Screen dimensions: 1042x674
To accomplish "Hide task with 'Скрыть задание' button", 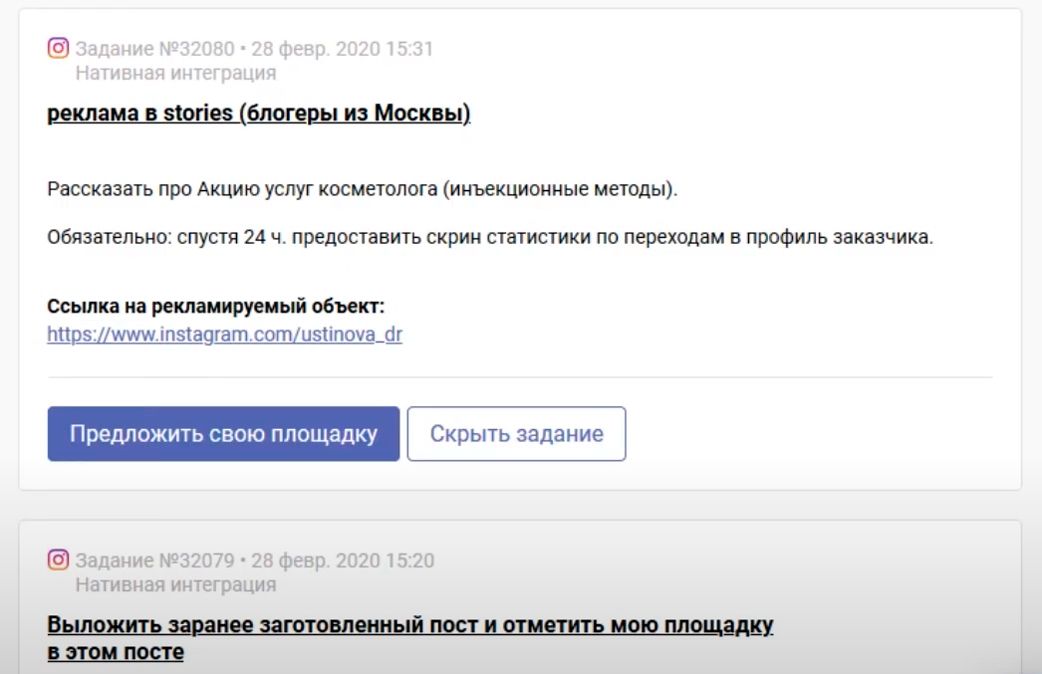I will (x=516, y=434).
